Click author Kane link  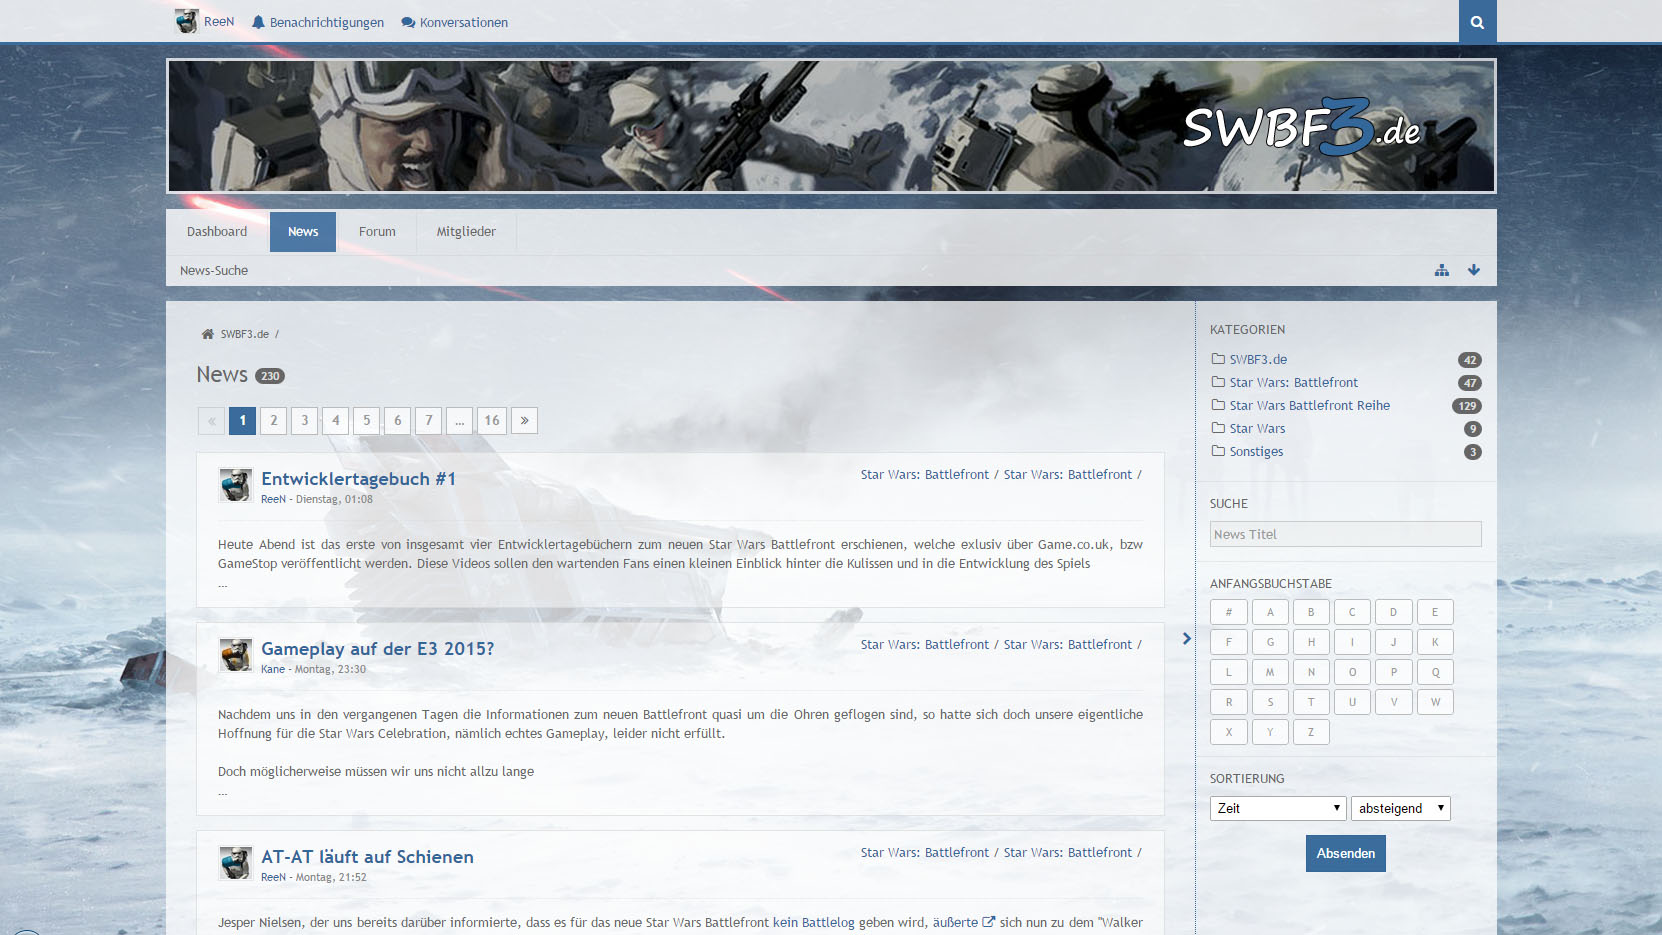[x=273, y=669]
